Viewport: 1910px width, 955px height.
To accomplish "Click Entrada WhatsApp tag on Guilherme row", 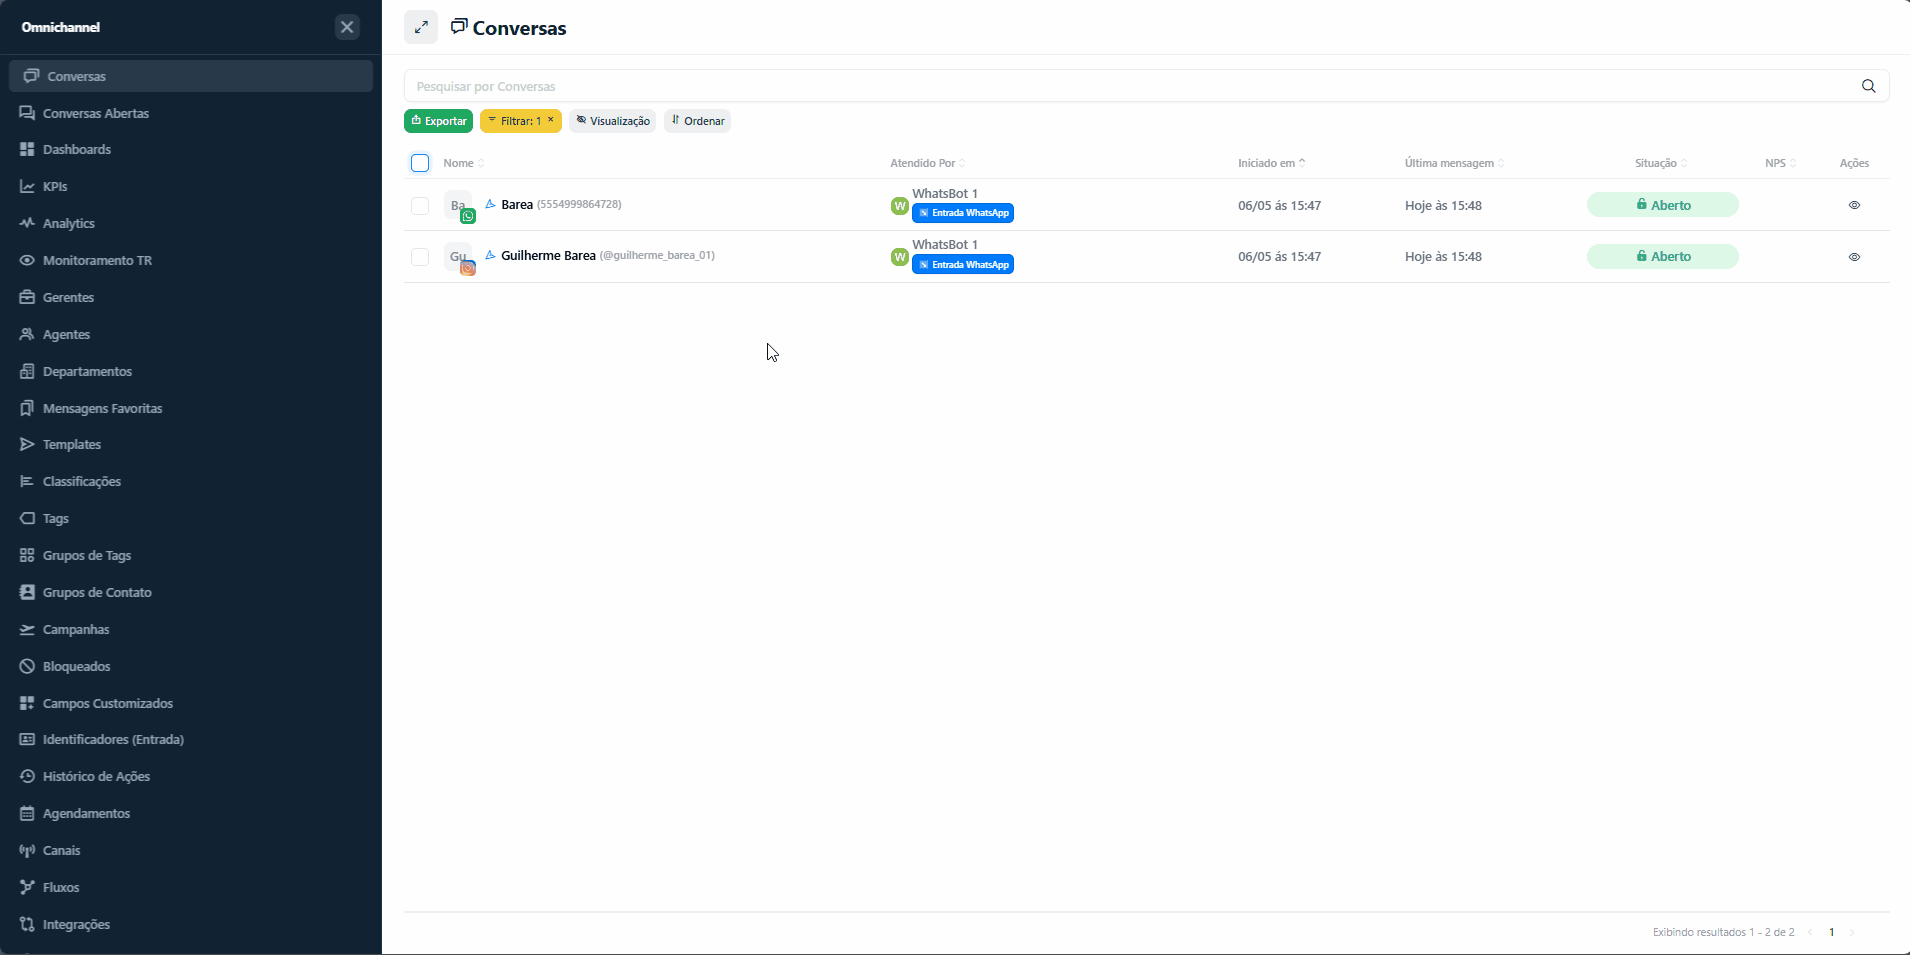I will [x=963, y=265].
